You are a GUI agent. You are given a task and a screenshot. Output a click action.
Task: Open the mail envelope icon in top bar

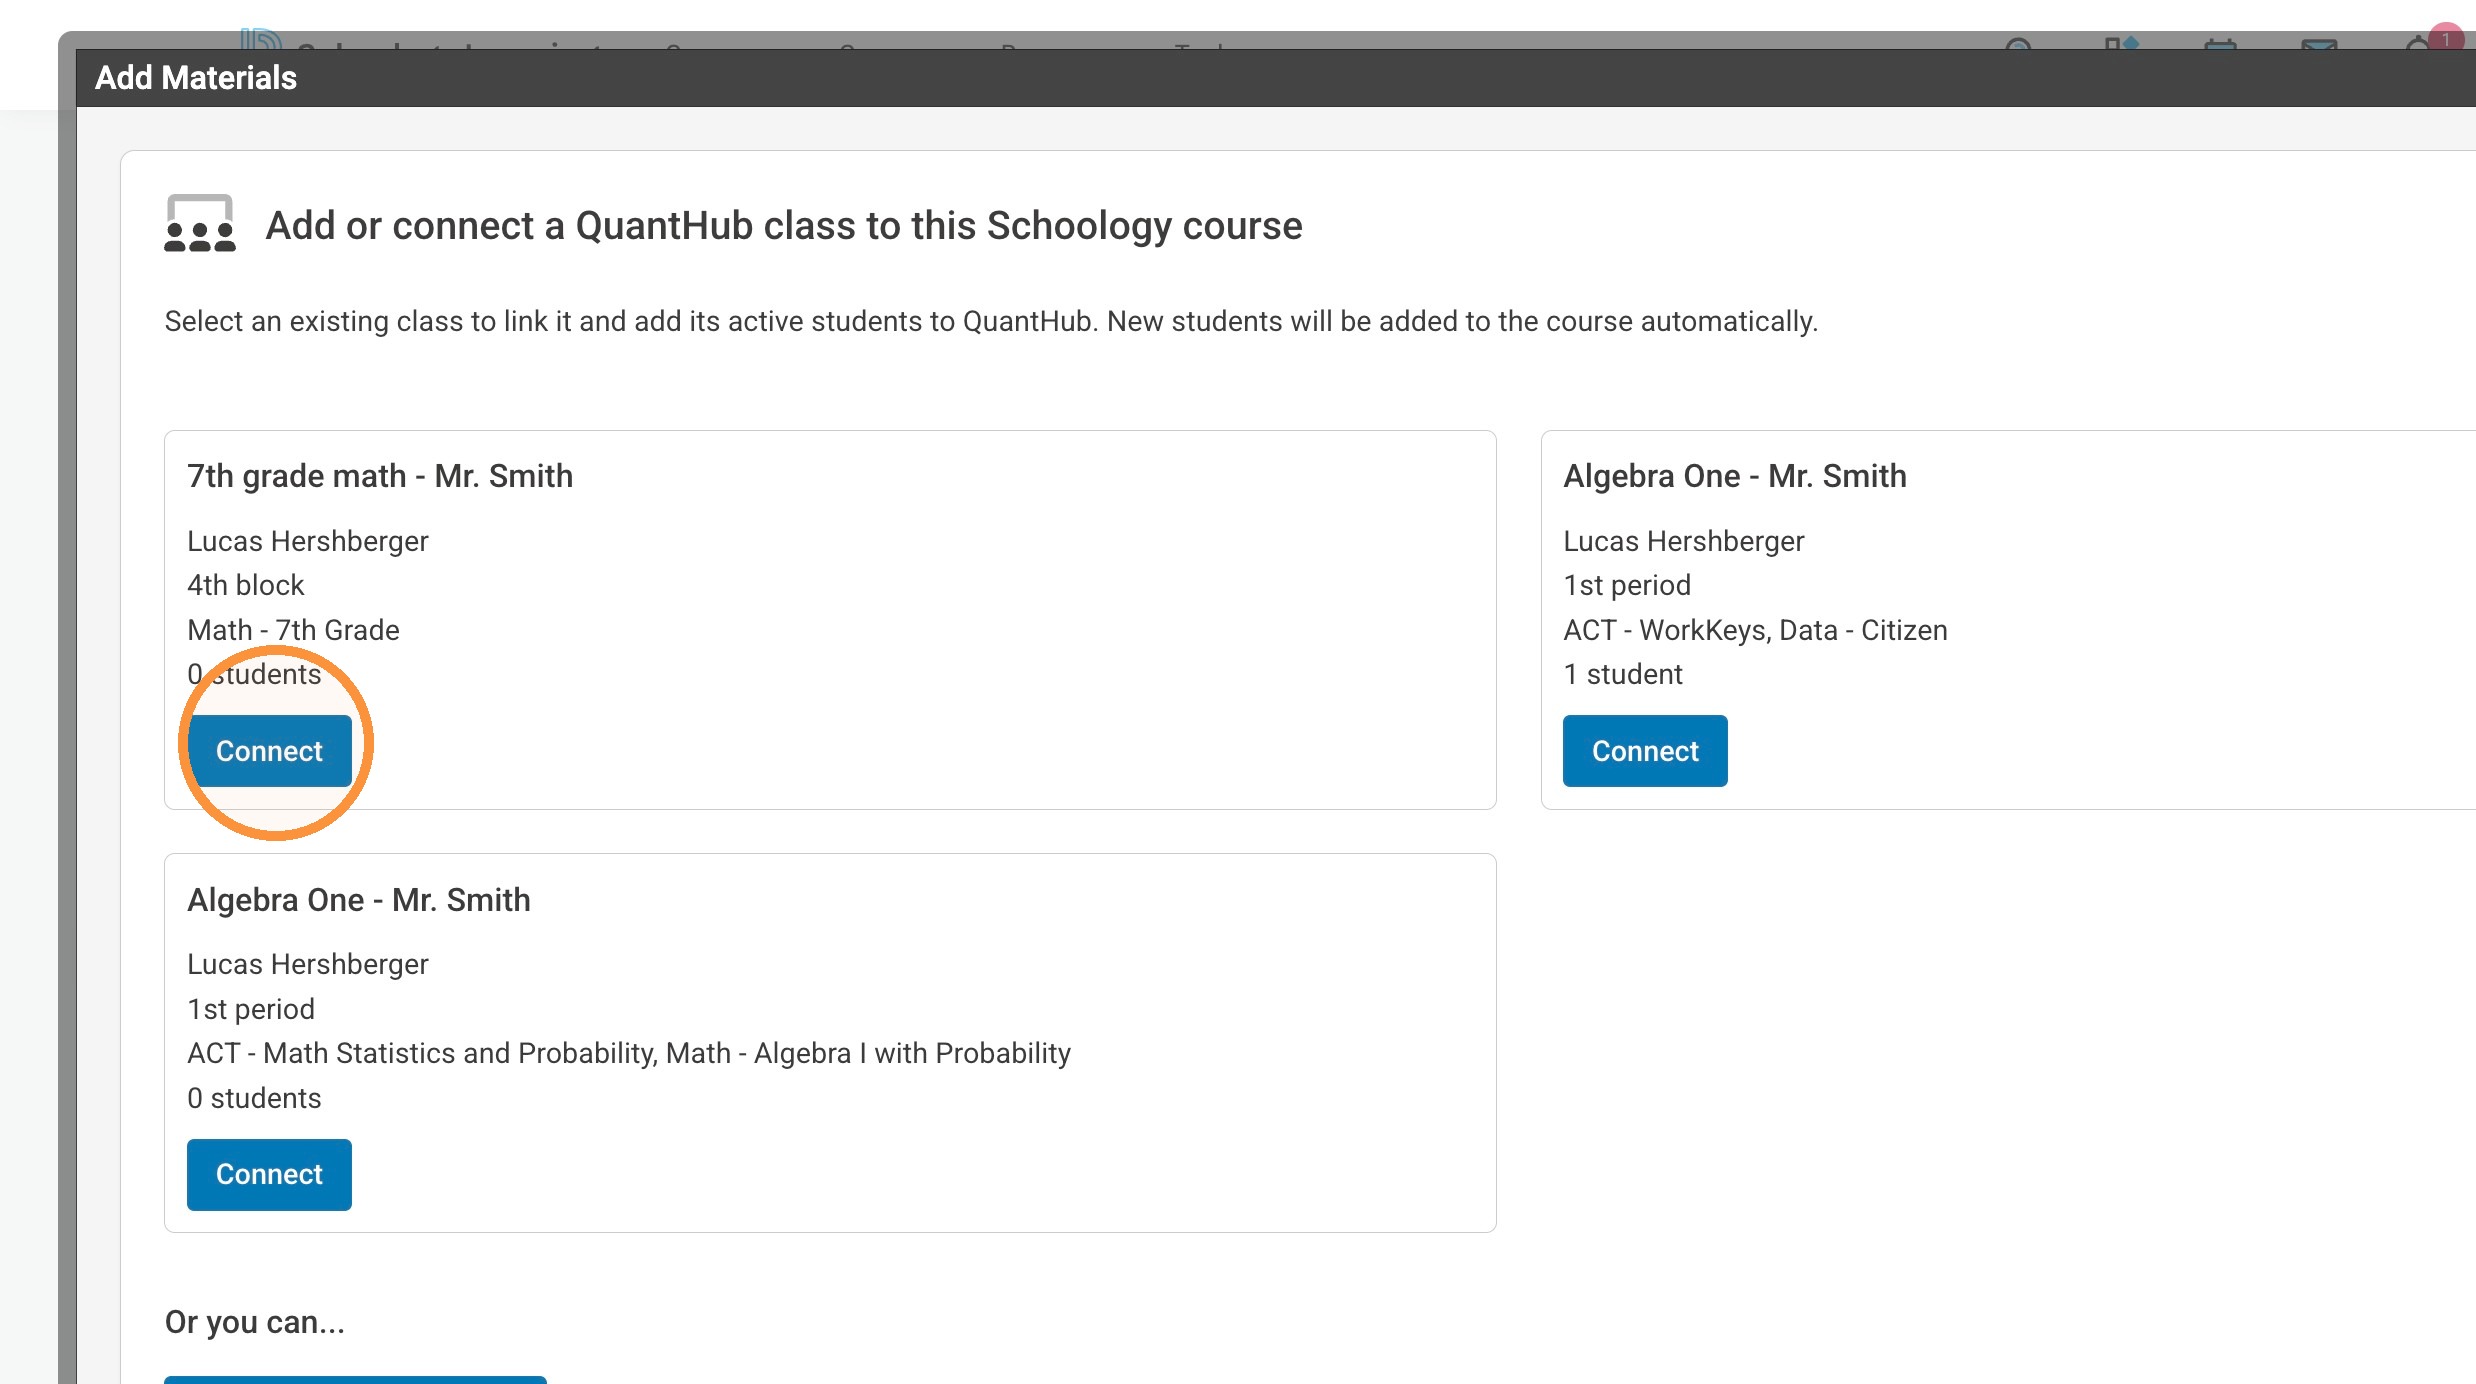(2319, 44)
